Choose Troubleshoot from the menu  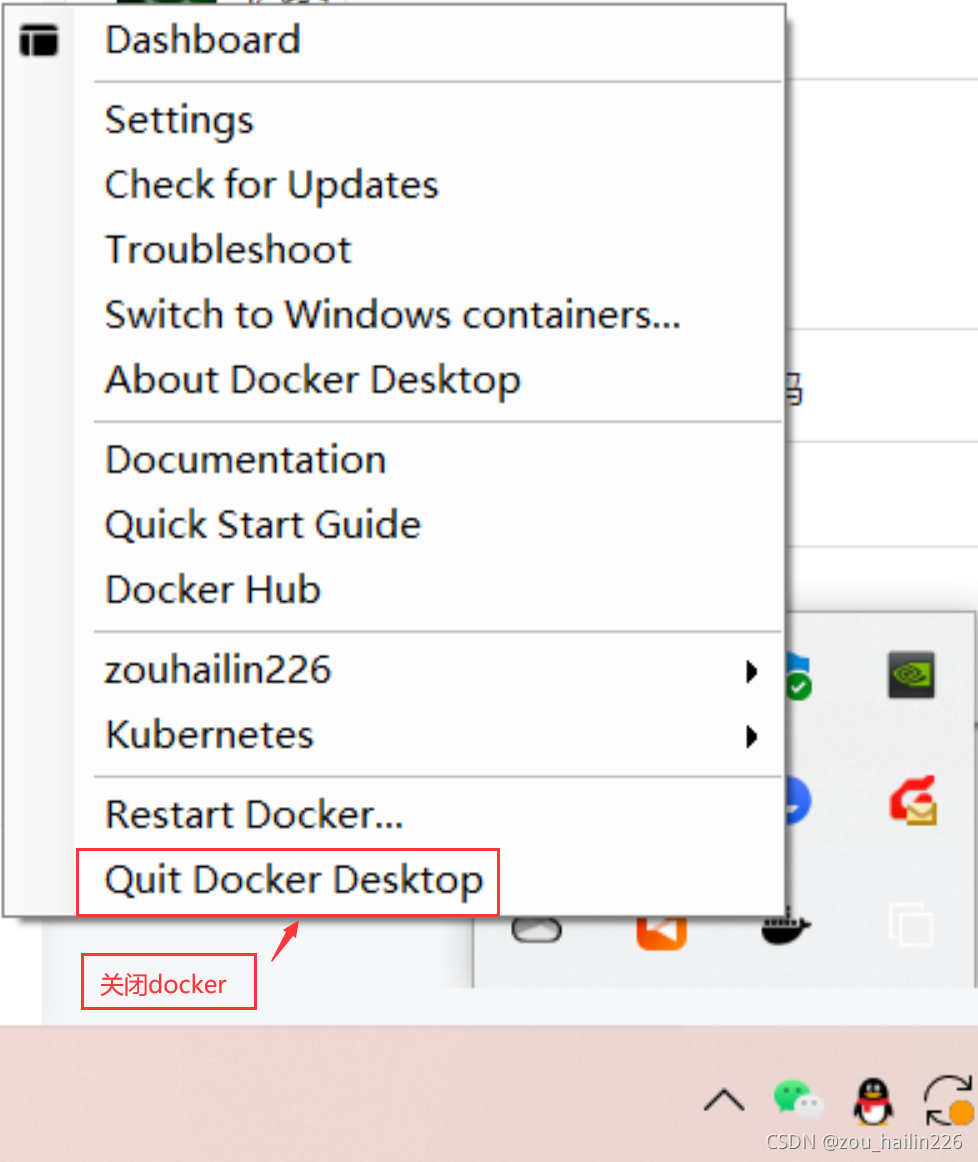(229, 250)
